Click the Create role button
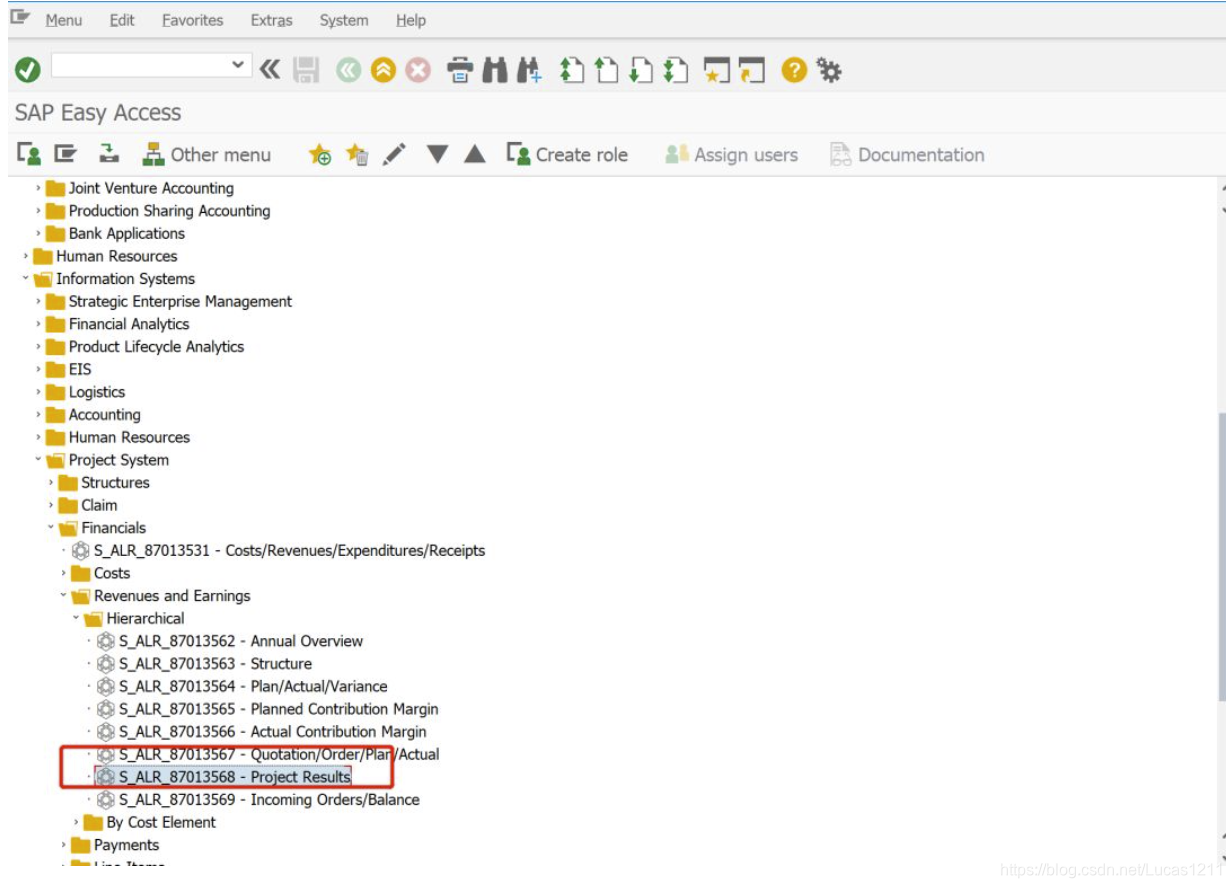1231x888 pixels. pyautogui.click(x=567, y=154)
